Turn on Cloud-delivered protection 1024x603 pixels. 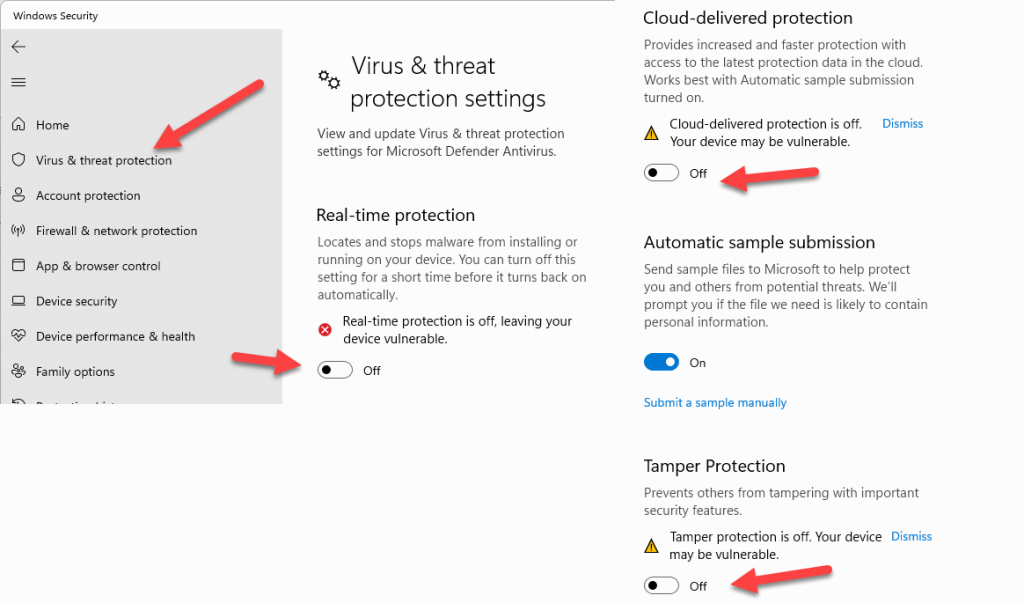click(661, 172)
